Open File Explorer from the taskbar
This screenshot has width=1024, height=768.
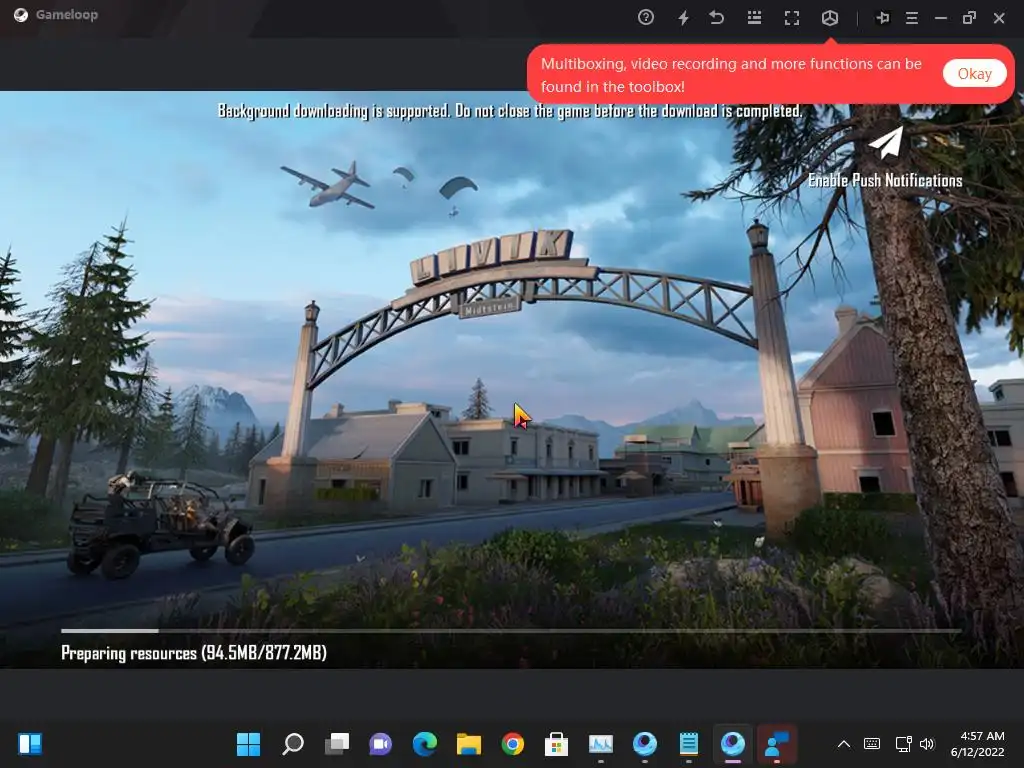click(x=469, y=744)
